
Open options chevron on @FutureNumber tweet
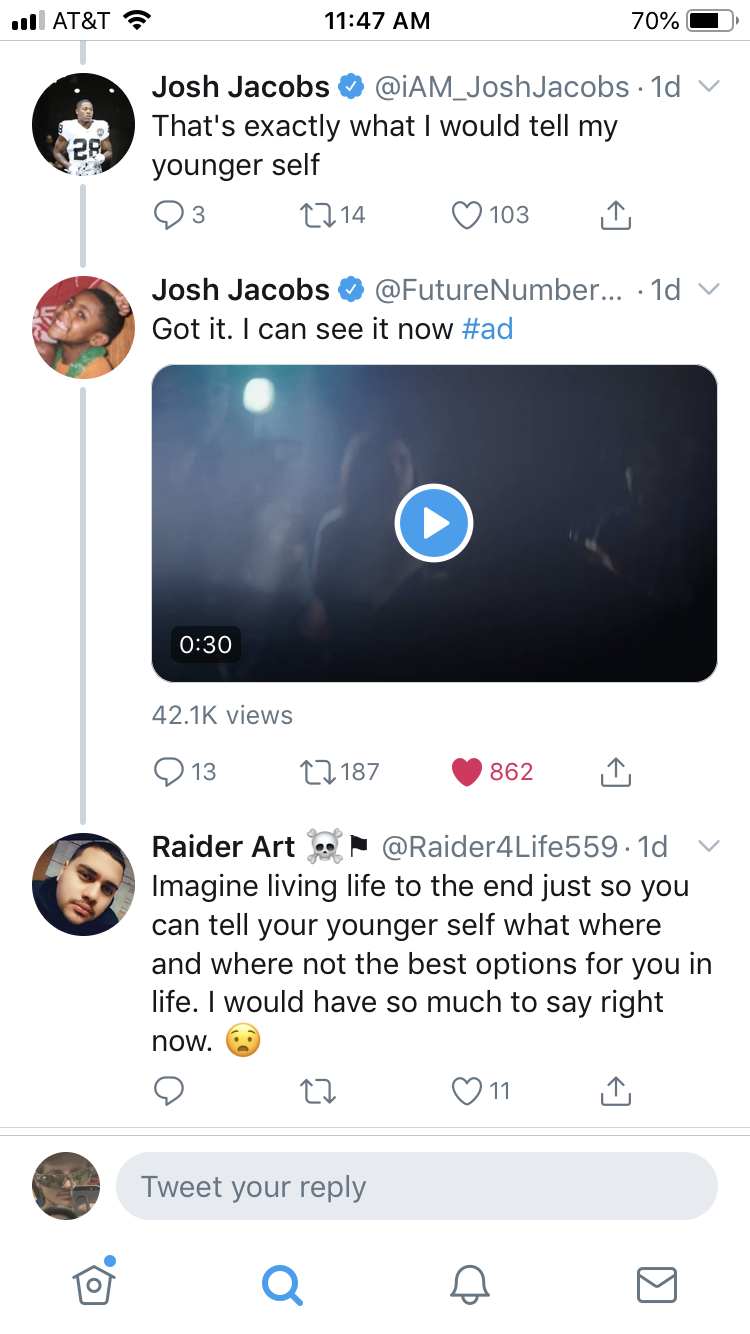708,290
